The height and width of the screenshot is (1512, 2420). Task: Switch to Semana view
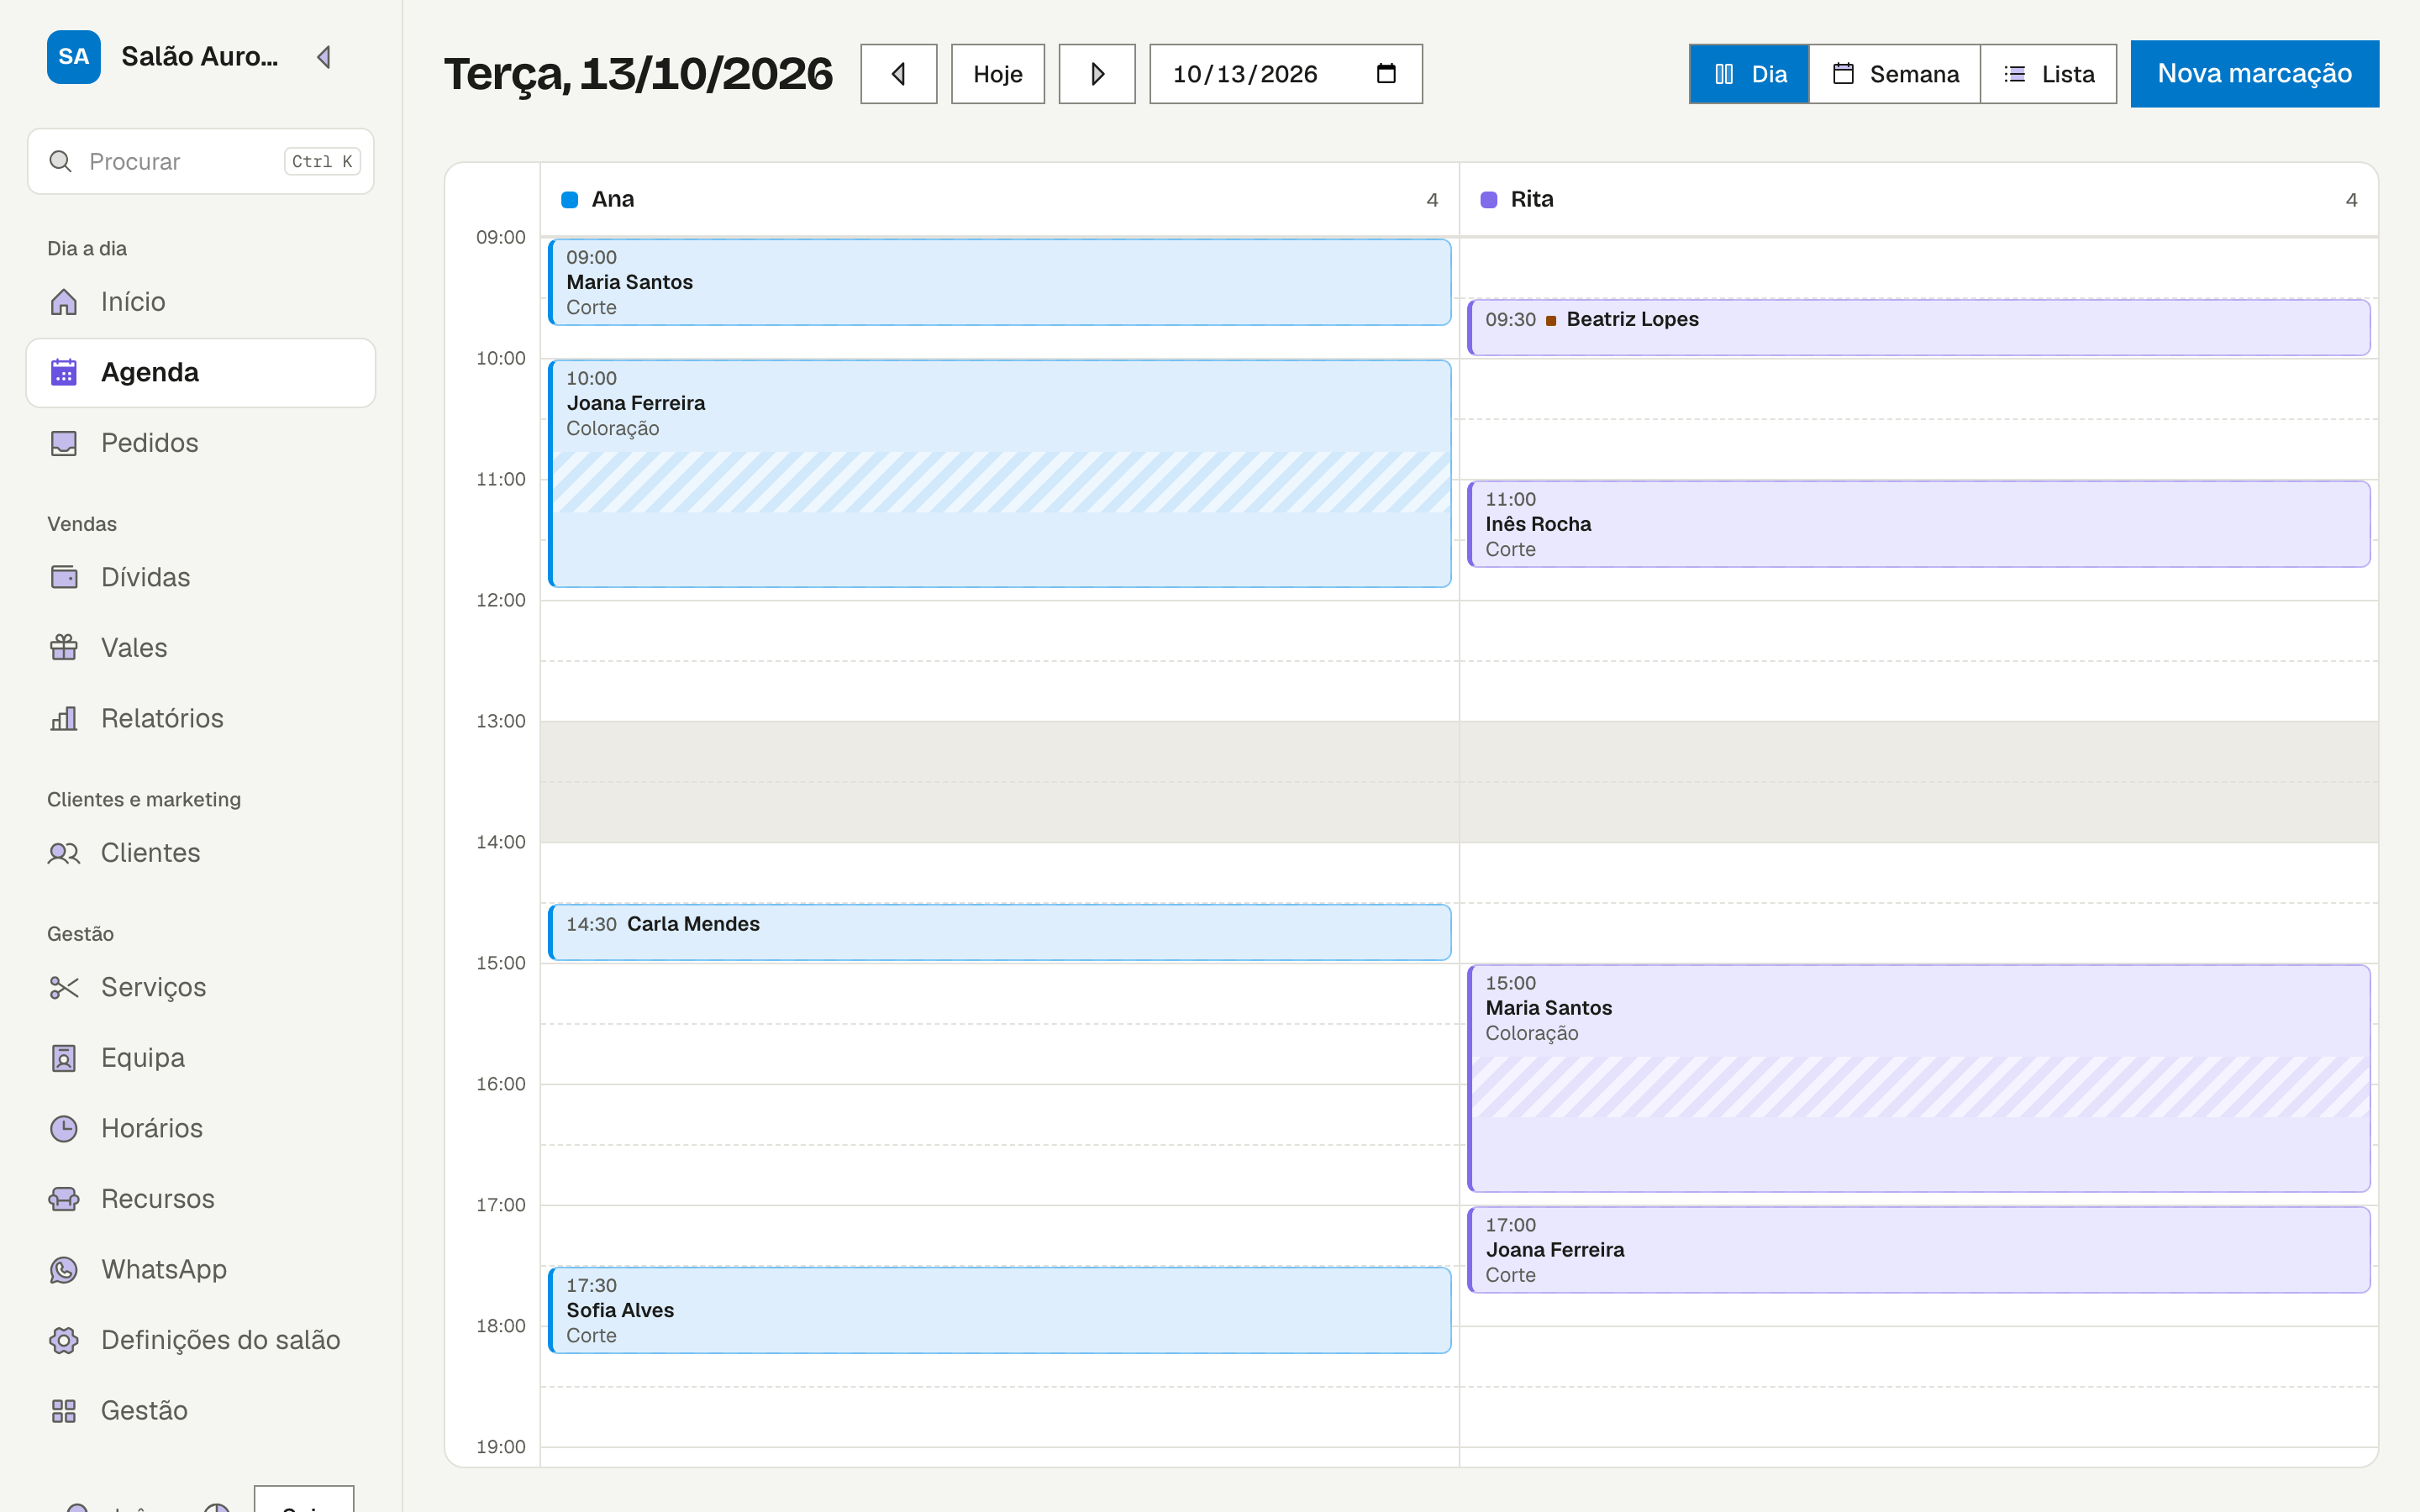[1895, 74]
